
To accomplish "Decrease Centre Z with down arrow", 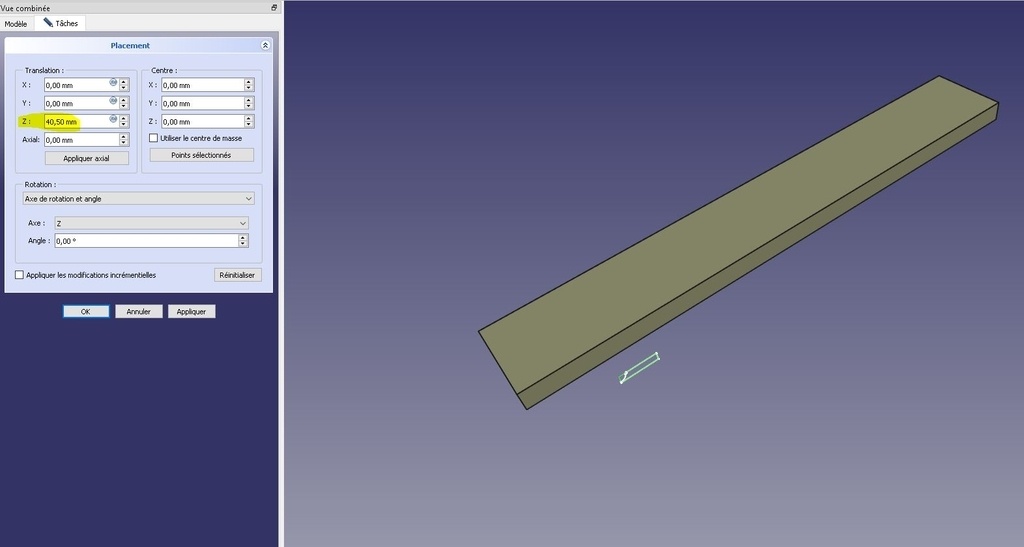I will click(x=249, y=125).
